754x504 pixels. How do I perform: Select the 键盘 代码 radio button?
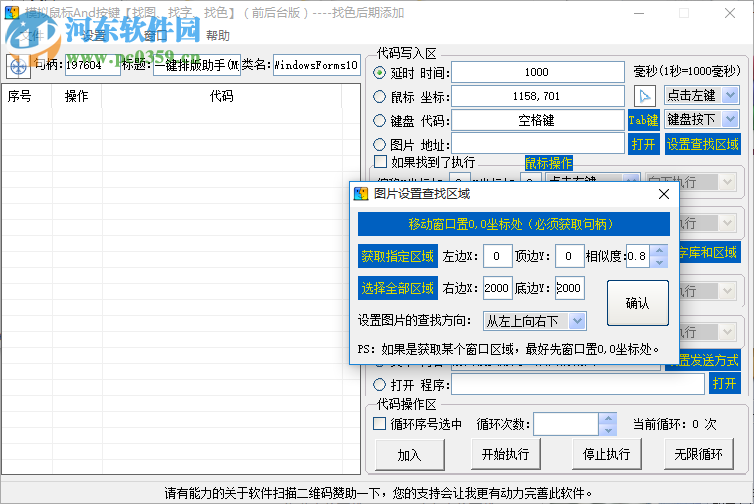click(x=379, y=120)
